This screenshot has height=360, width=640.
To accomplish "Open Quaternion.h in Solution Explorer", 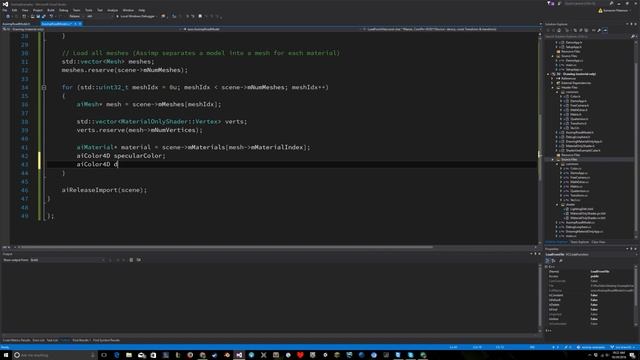I will click(579, 119).
